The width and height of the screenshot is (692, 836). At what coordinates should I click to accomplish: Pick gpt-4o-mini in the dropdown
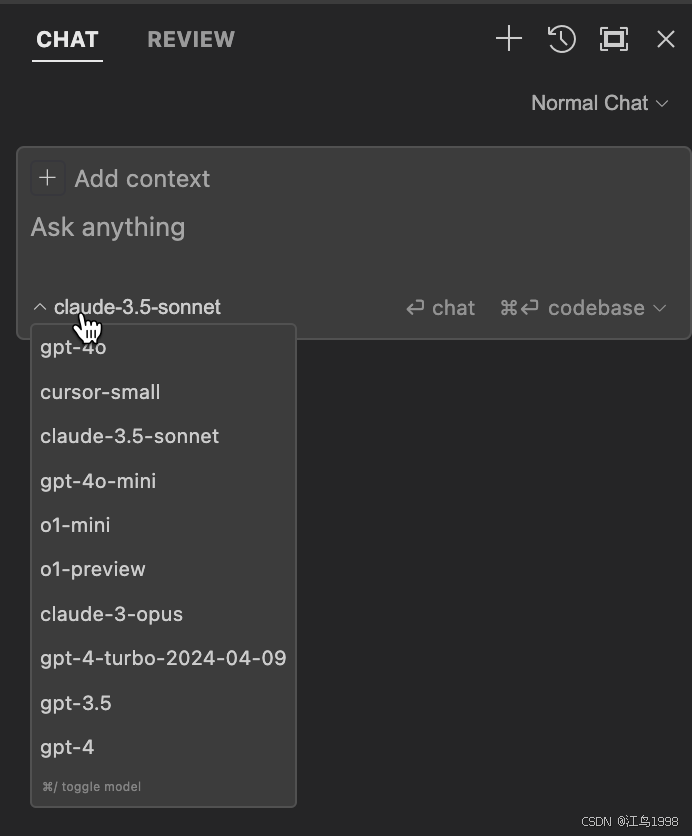[x=163, y=481]
